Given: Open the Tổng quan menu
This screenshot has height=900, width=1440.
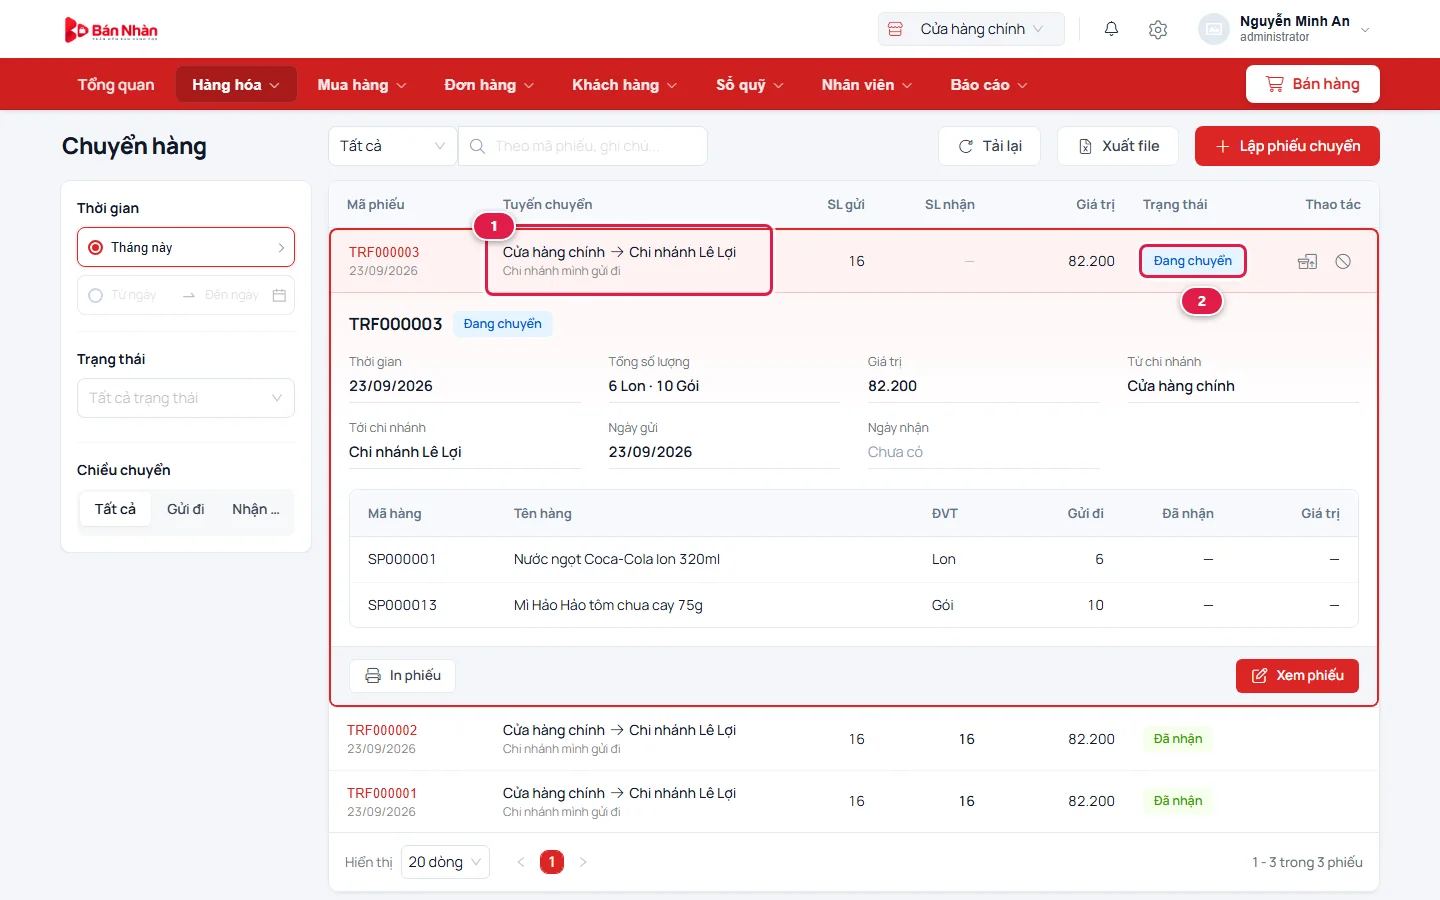Looking at the screenshot, I should [x=116, y=85].
